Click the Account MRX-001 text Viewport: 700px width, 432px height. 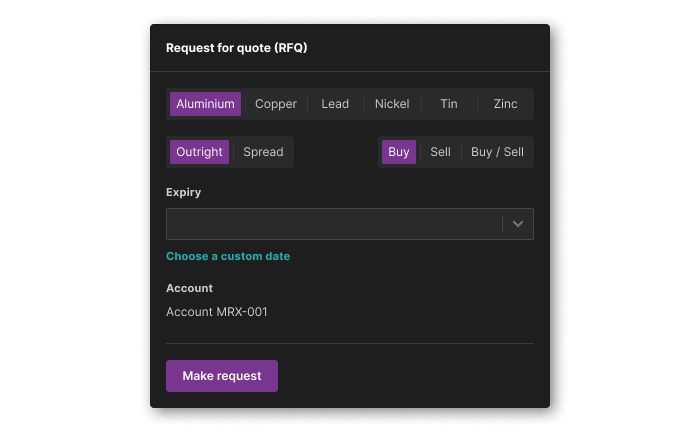click(x=217, y=312)
